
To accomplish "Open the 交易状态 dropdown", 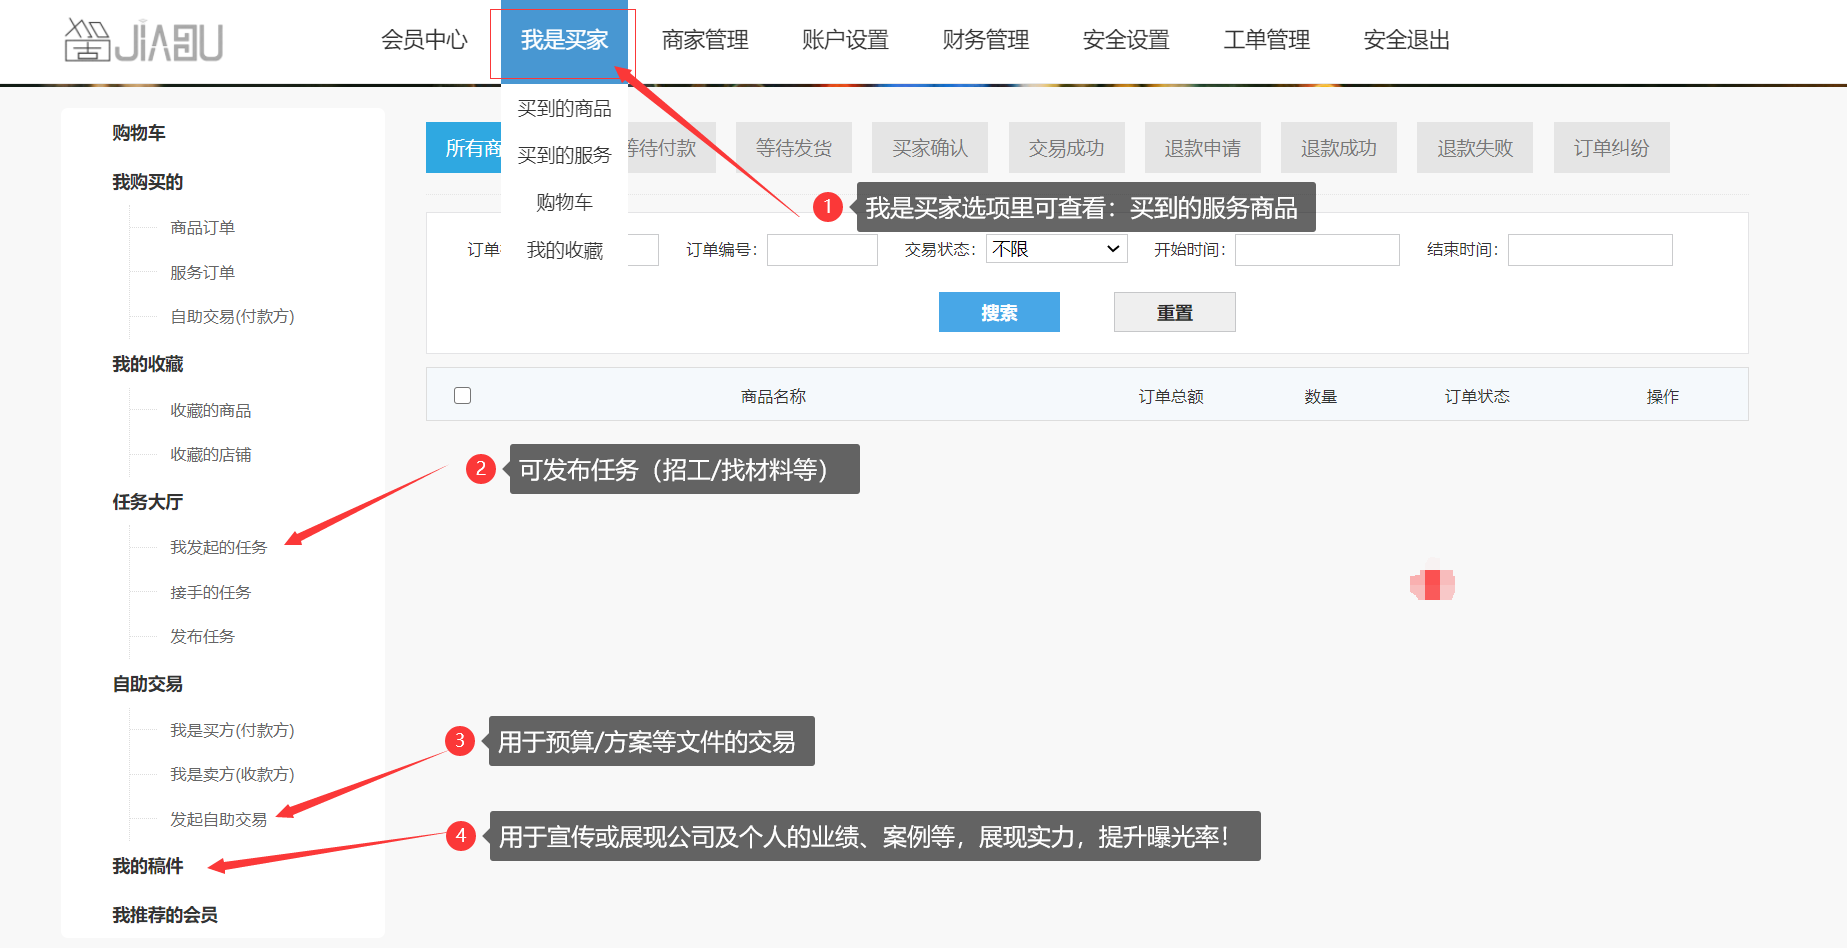I will (1056, 249).
